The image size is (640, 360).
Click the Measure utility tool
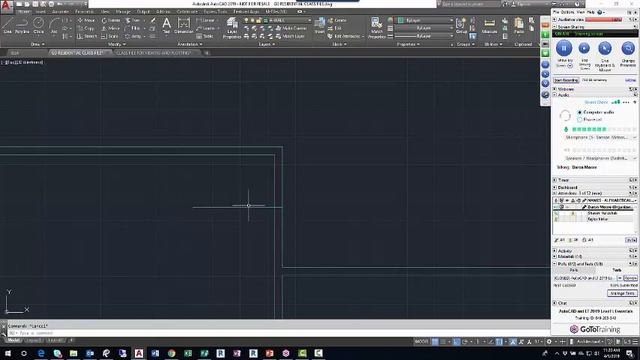(x=489, y=25)
